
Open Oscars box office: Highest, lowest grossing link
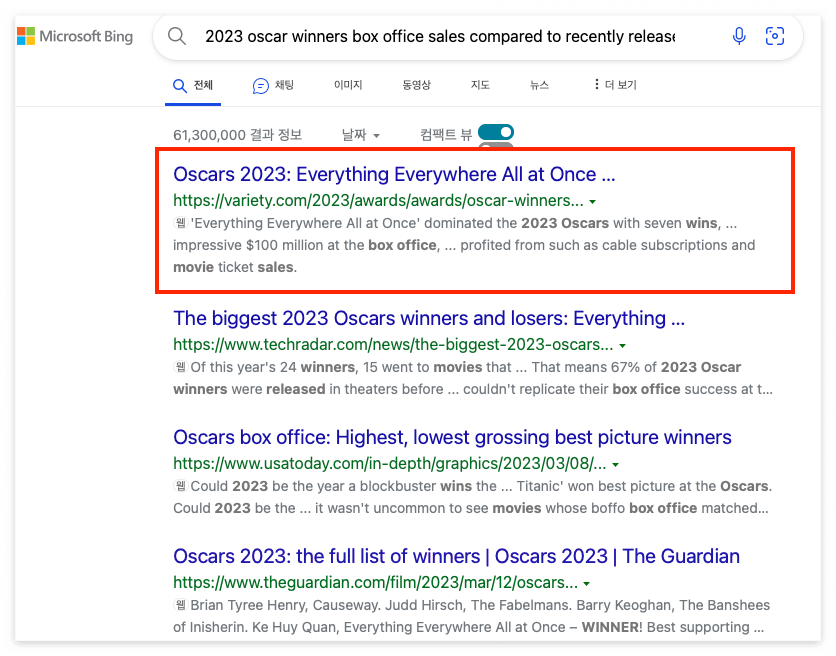[452, 437]
